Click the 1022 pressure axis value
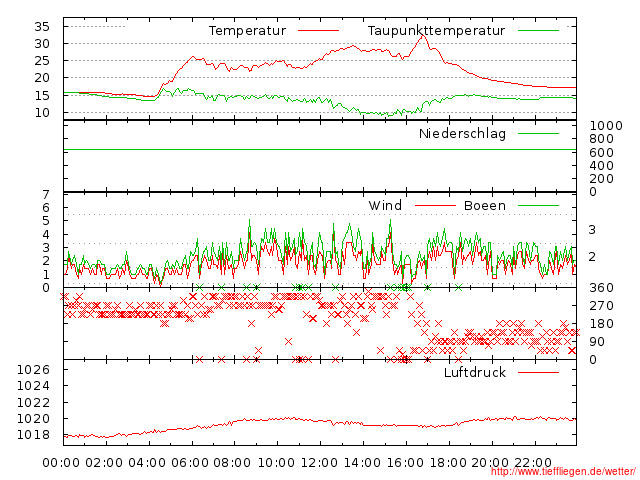 click(x=33, y=403)
